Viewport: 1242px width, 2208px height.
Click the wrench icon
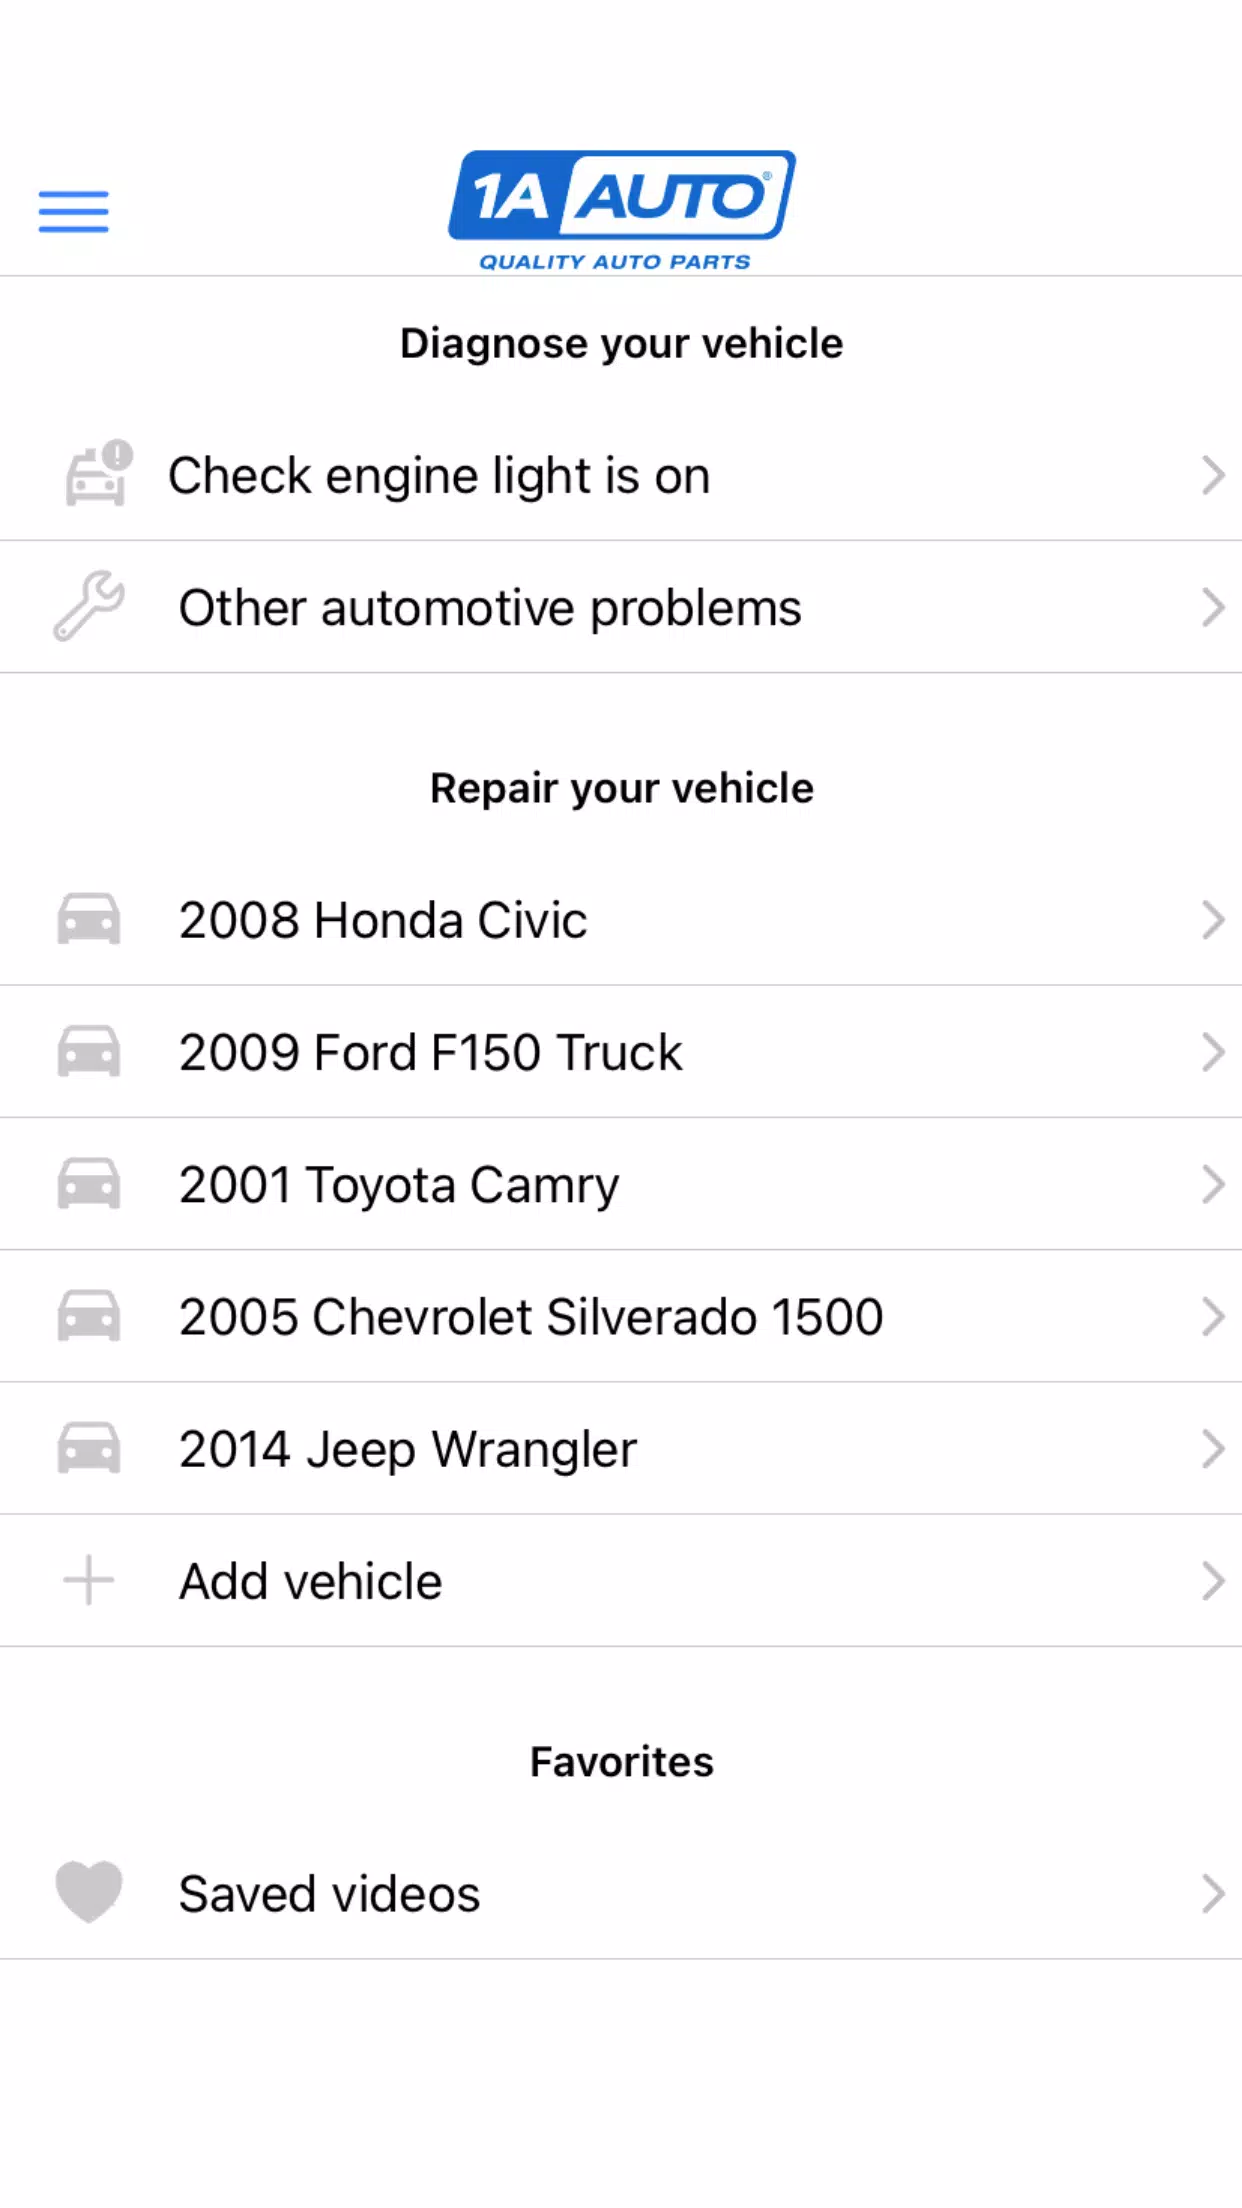pyautogui.click(x=89, y=606)
